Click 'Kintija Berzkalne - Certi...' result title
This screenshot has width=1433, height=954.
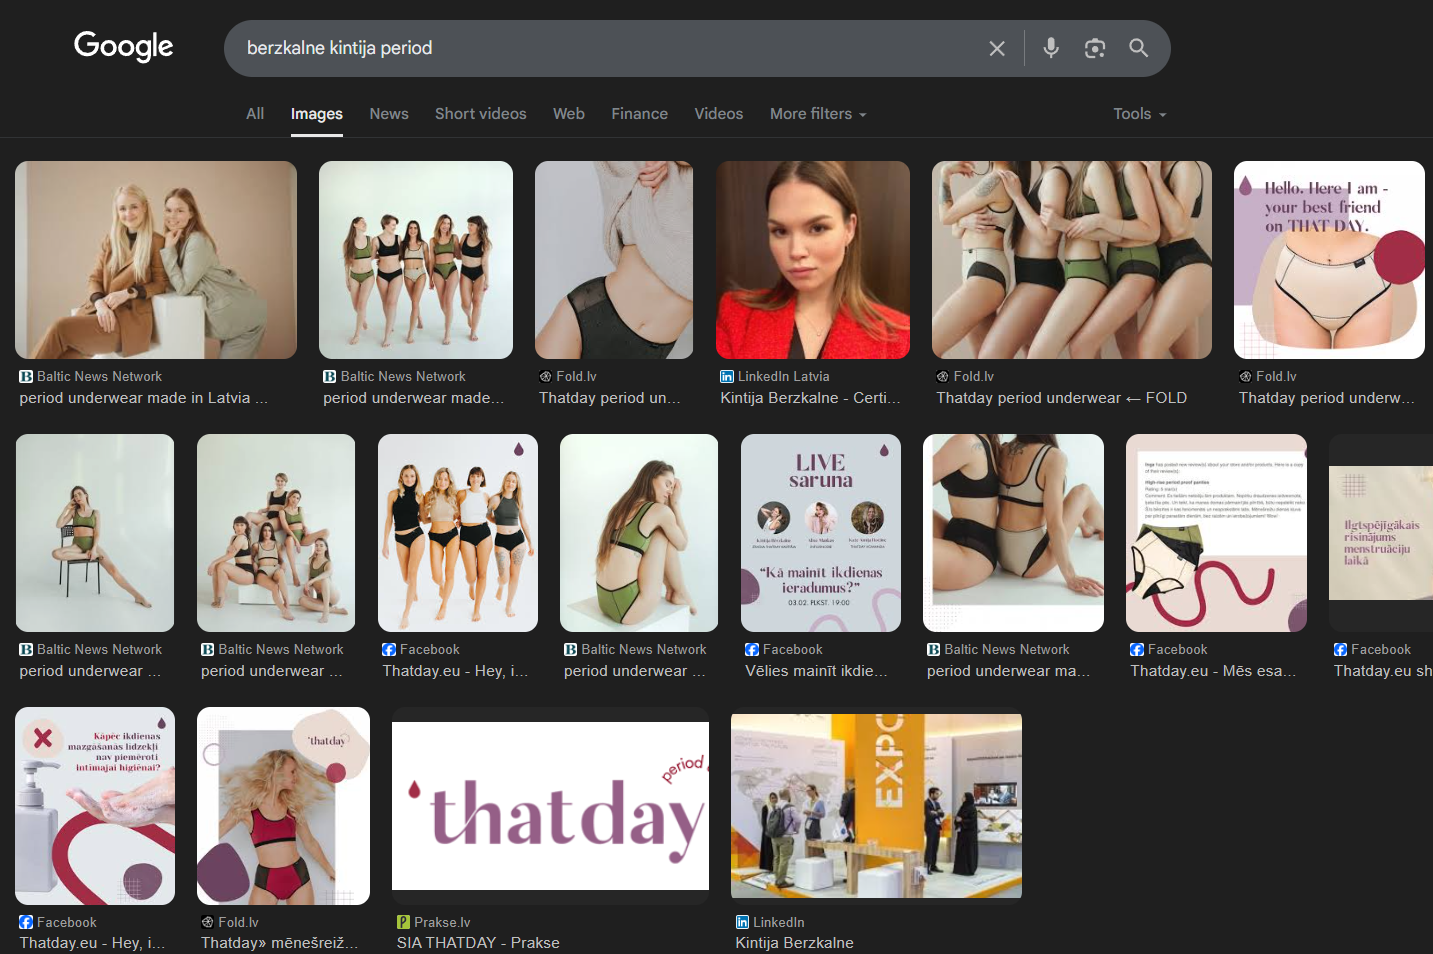tap(810, 398)
